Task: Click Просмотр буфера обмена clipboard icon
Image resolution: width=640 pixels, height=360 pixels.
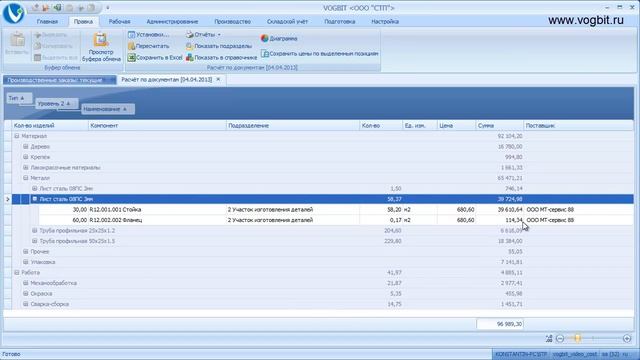Action: (x=100, y=40)
